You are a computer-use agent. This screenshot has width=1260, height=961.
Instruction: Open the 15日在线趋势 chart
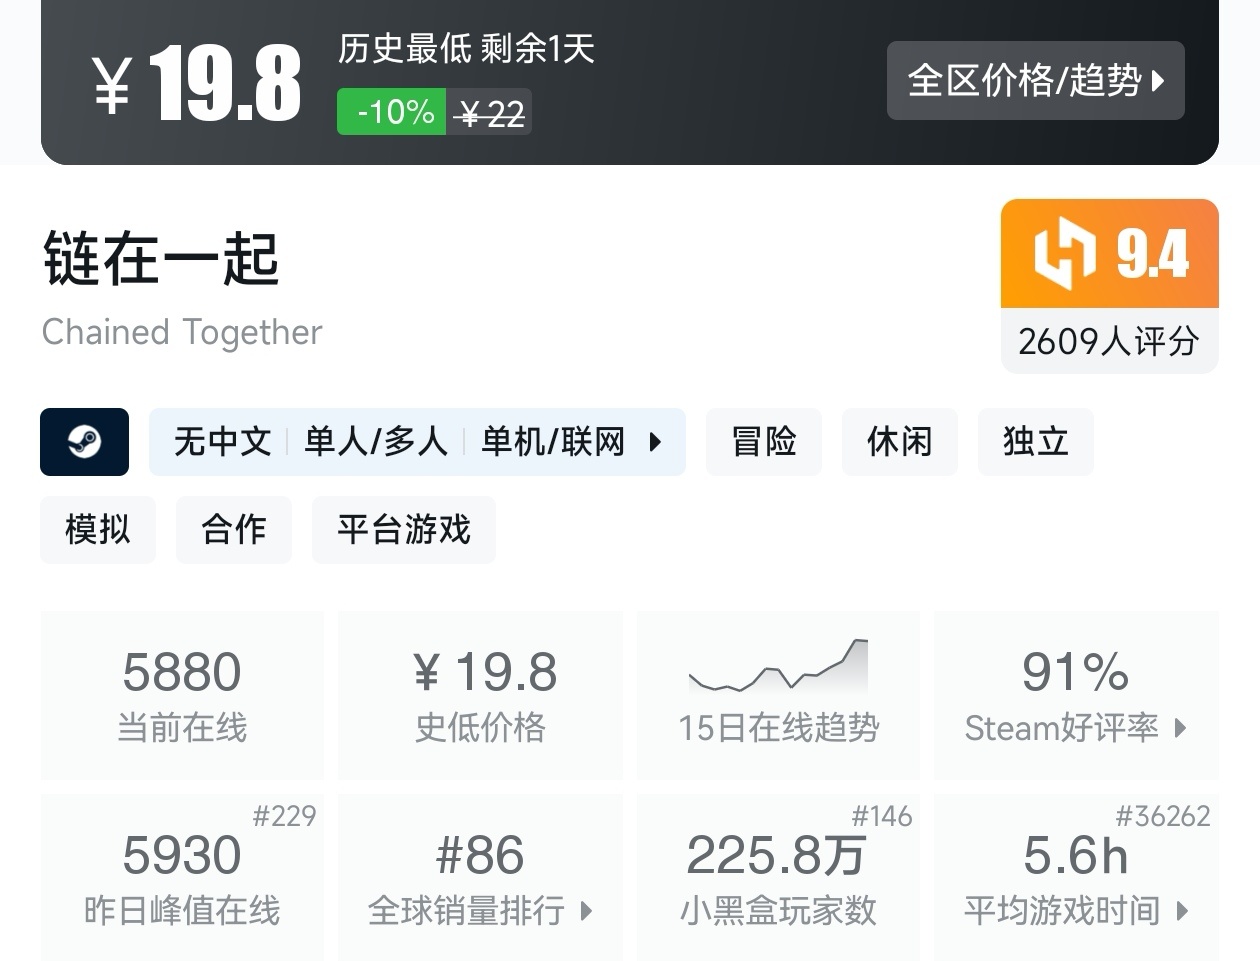click(x=778, y=695)
